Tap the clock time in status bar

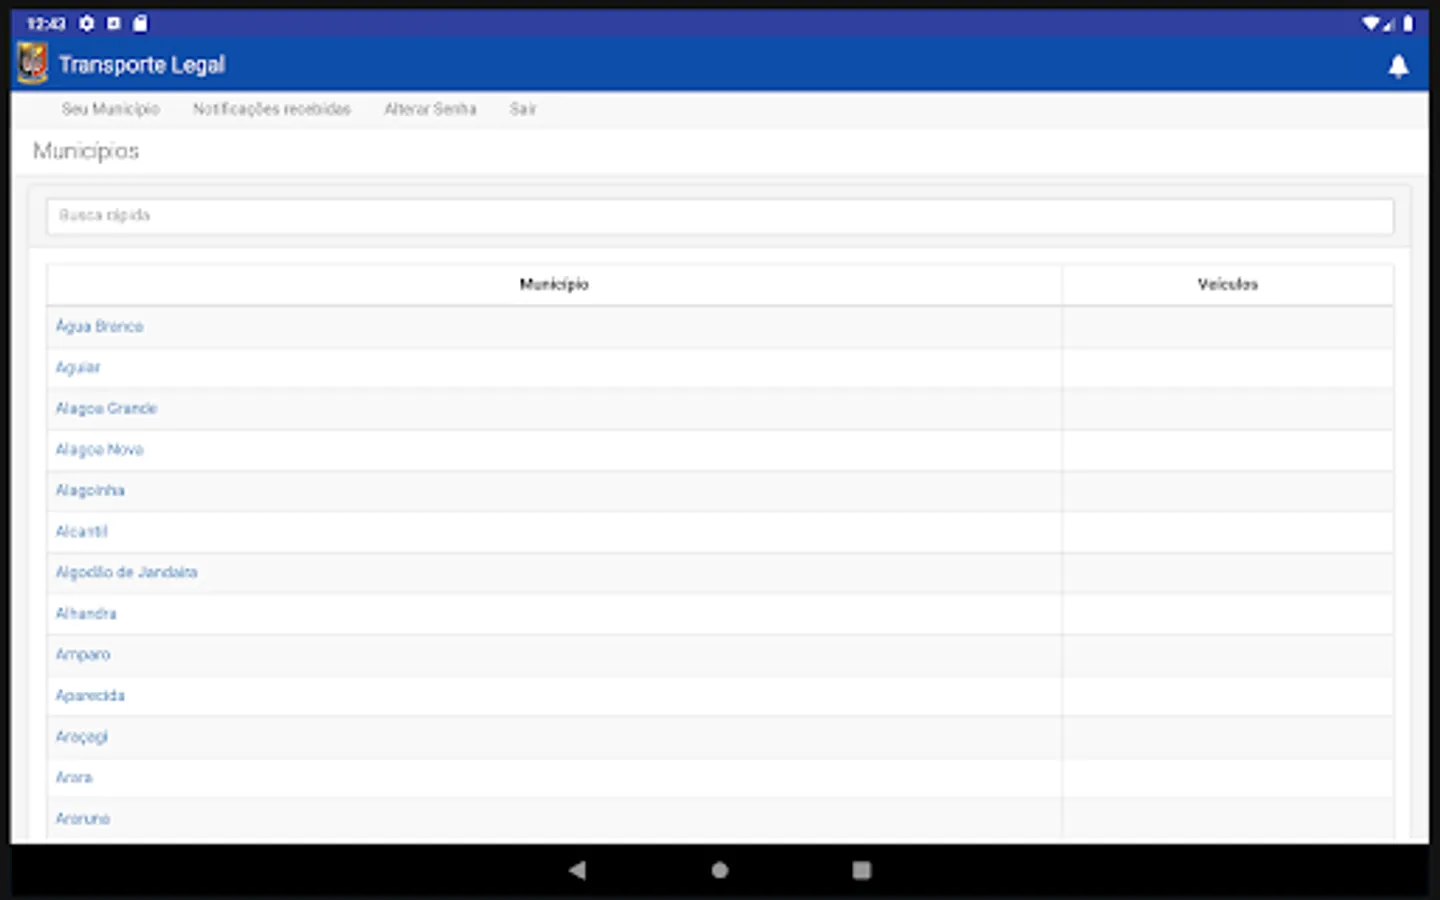pyautogui.click(x=46, y=23)
